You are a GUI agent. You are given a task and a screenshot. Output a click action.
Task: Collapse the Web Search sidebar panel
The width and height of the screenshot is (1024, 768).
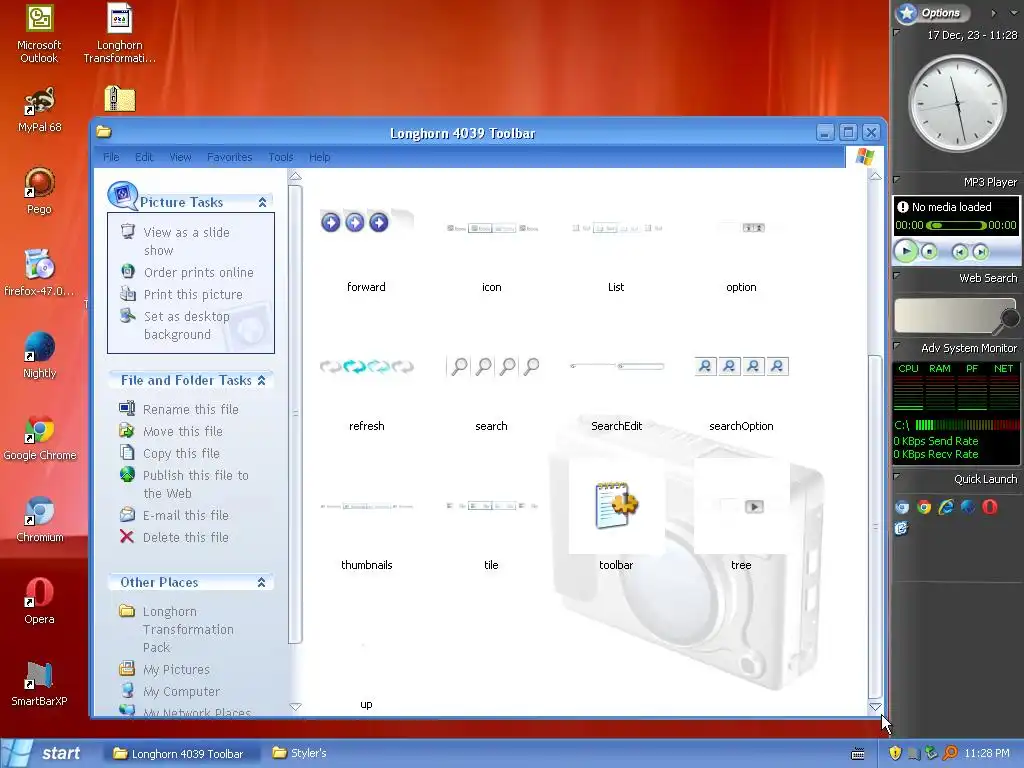(897, 276)
